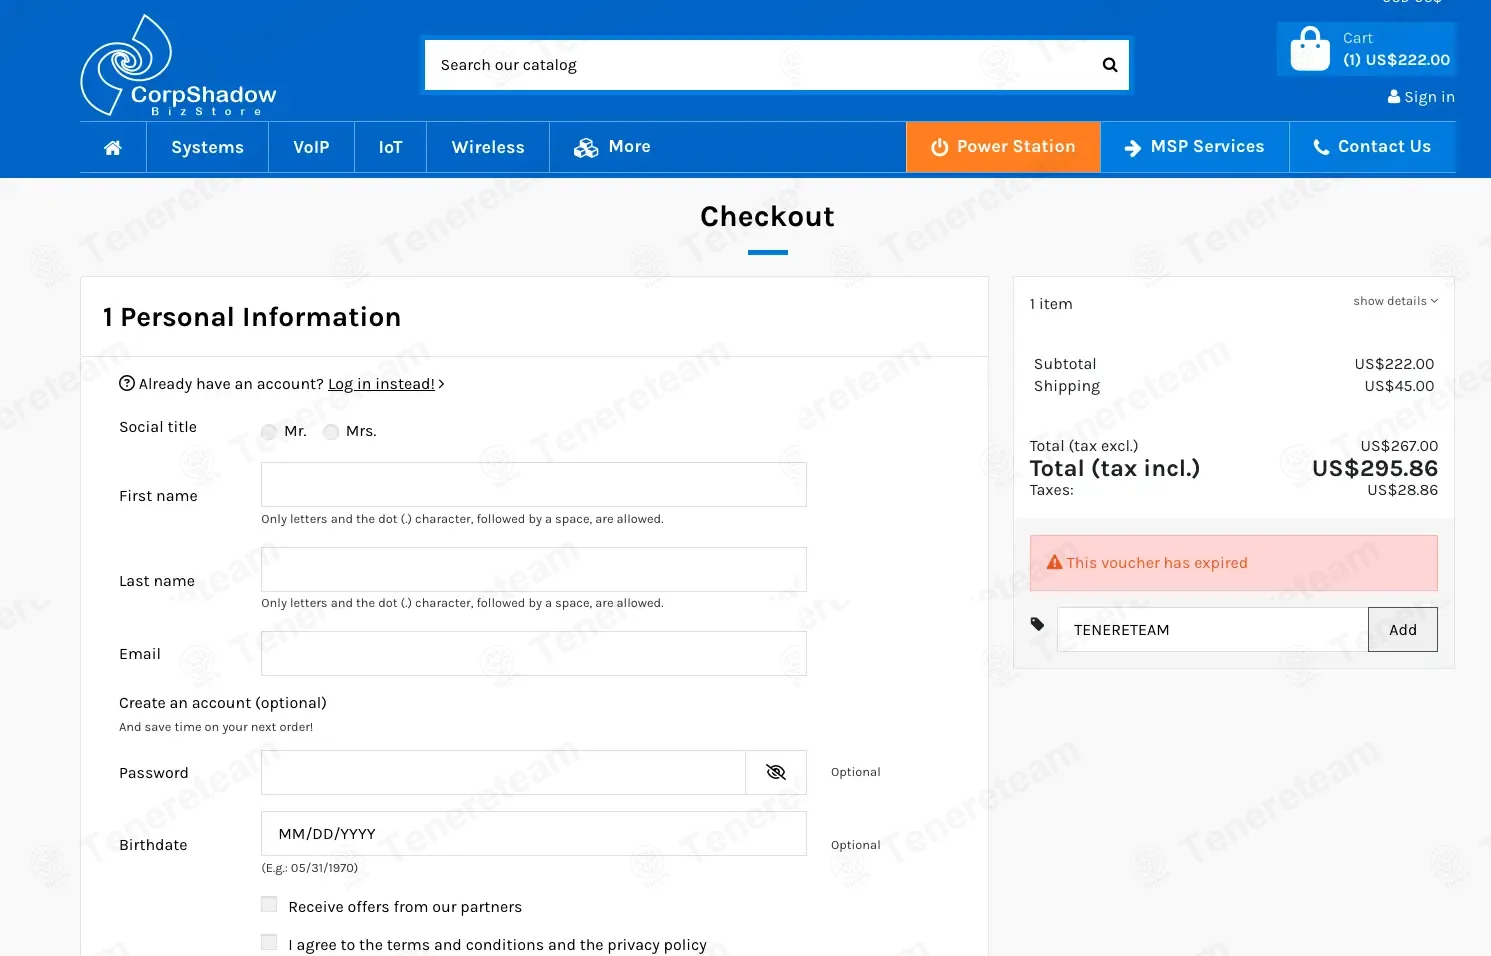The width and height of the screenshot is (1491, 956).
Task: Select the Mrs. social title
Action: [331, 432]
